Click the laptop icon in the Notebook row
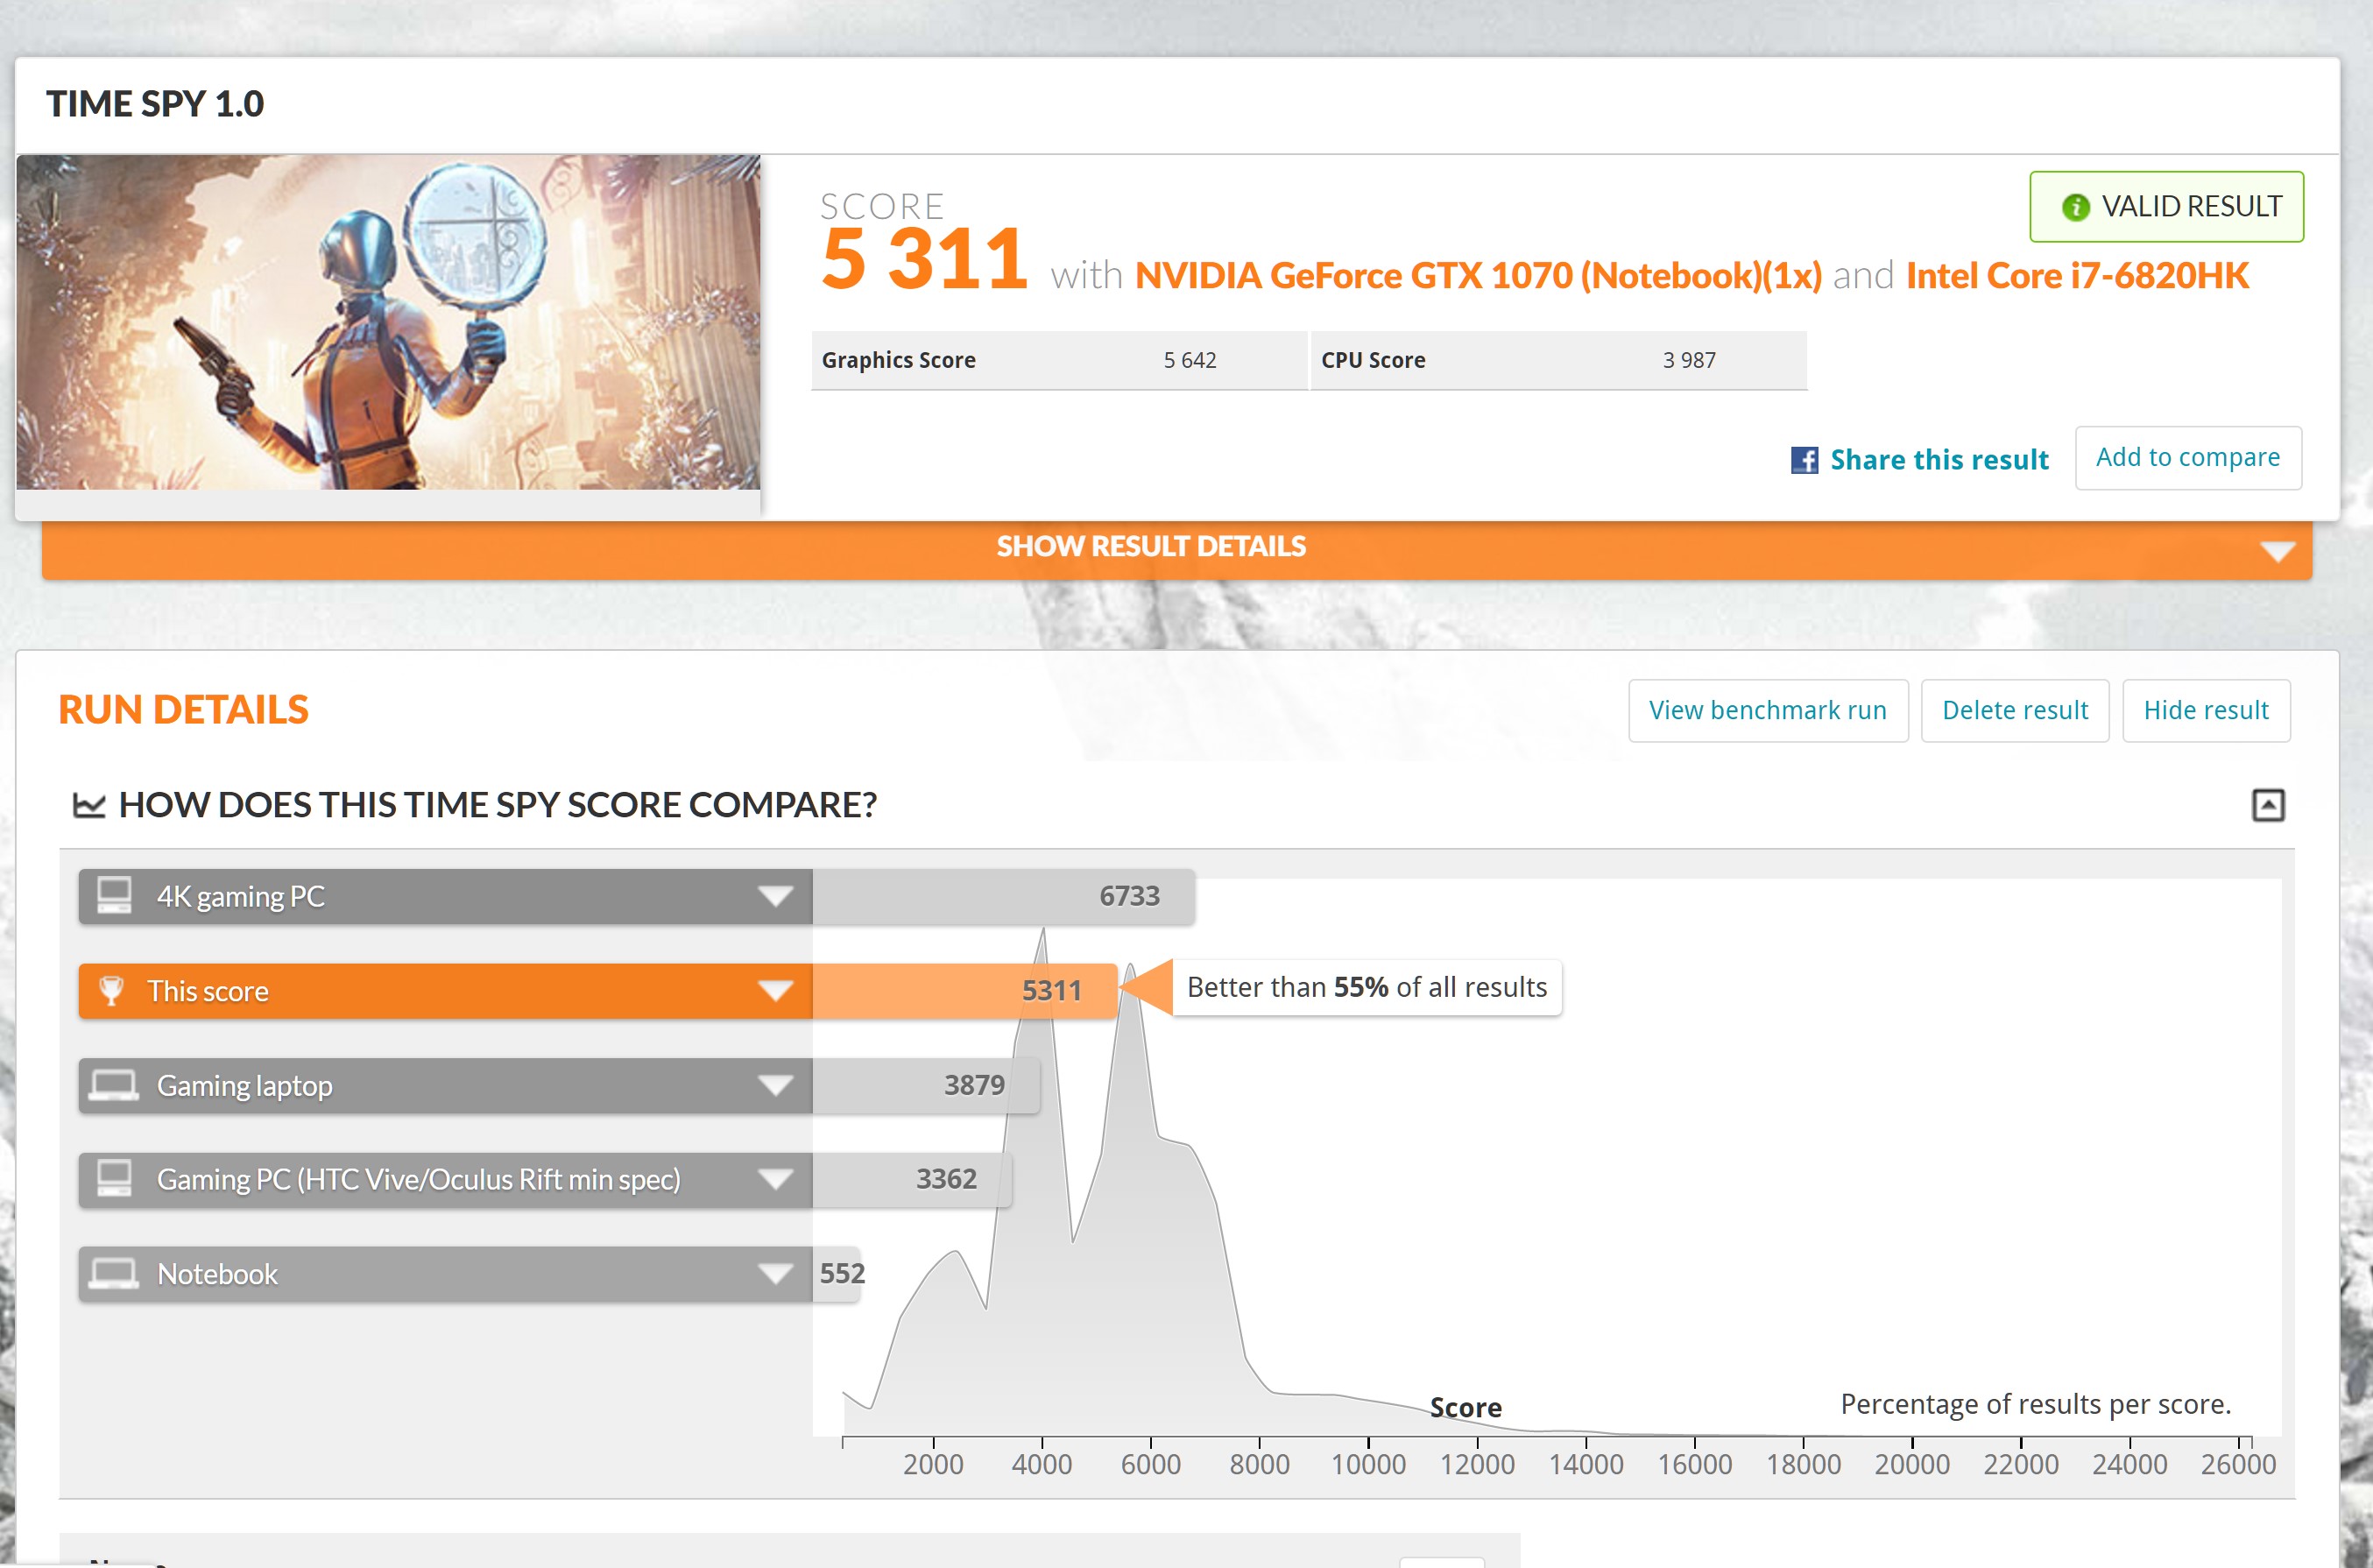Viewport: 2373px width, 1568px height. tap(114, 1274)
